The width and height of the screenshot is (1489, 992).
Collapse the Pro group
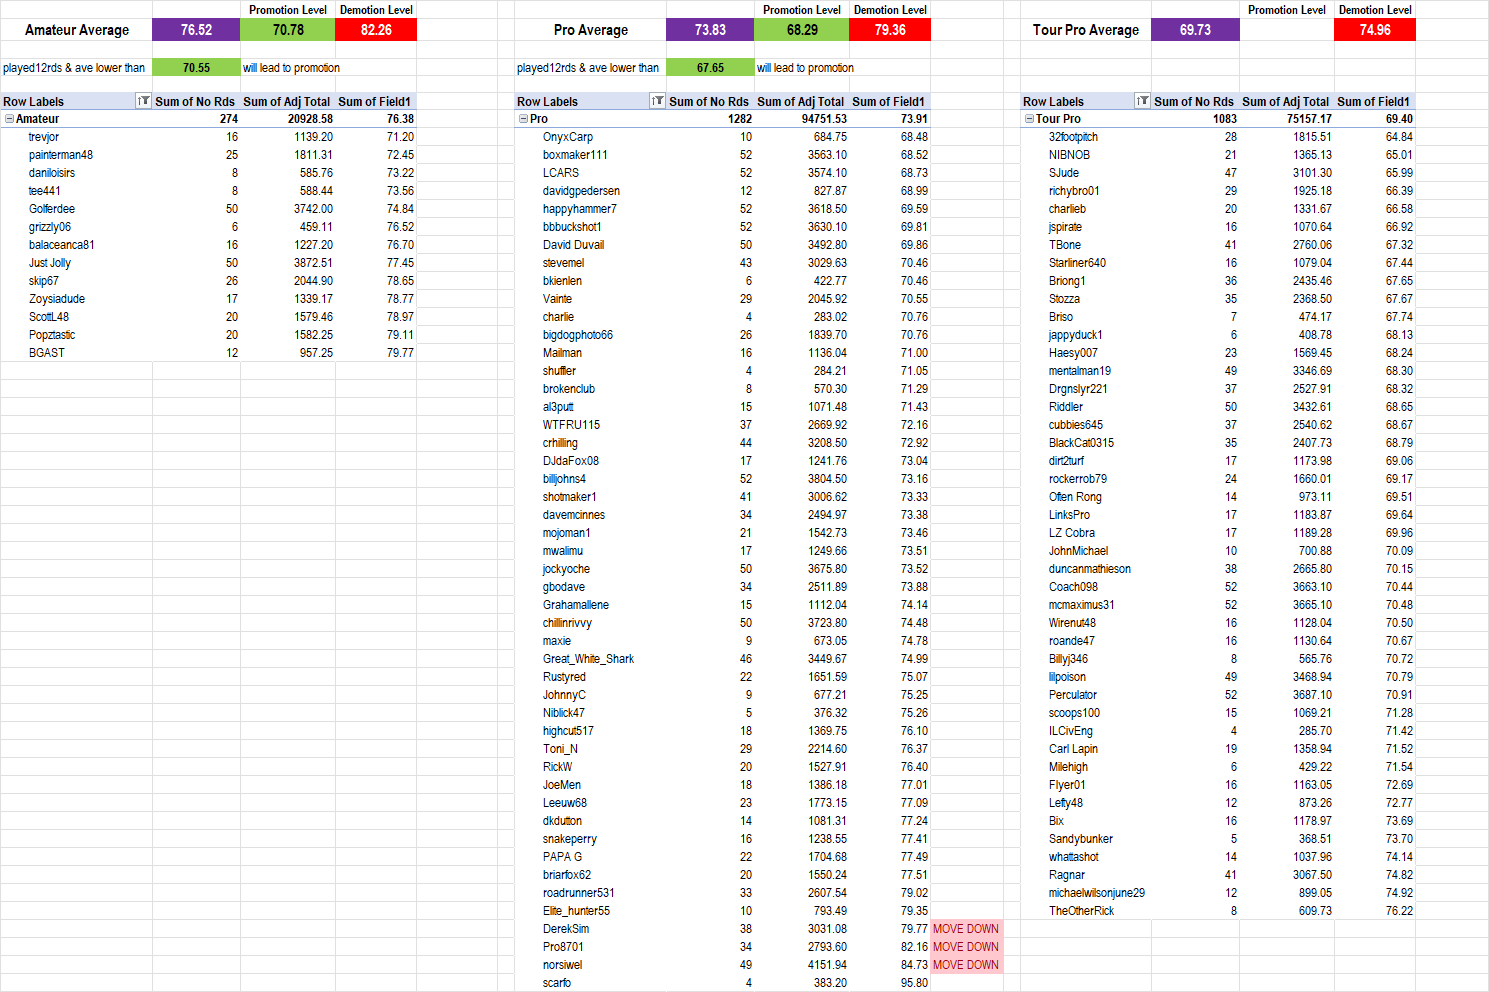(x=523, y=119)
